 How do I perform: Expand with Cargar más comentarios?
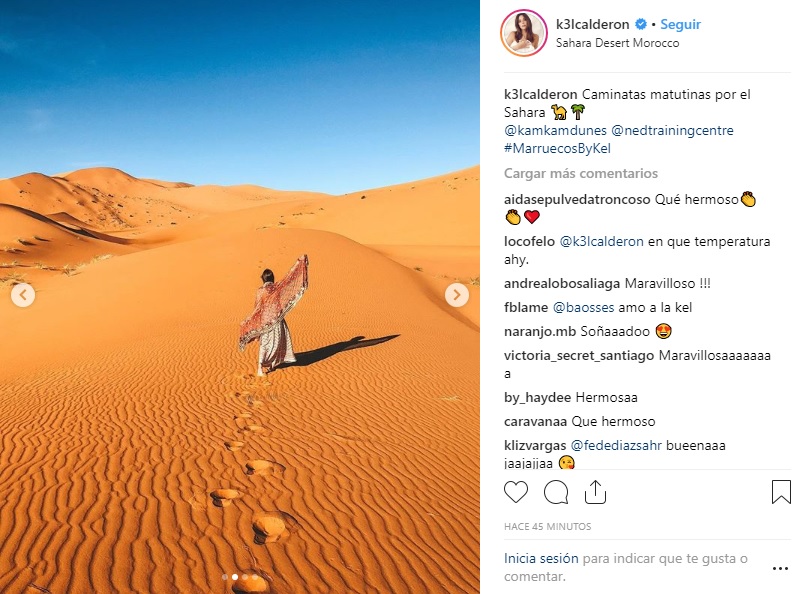[580, 173]
